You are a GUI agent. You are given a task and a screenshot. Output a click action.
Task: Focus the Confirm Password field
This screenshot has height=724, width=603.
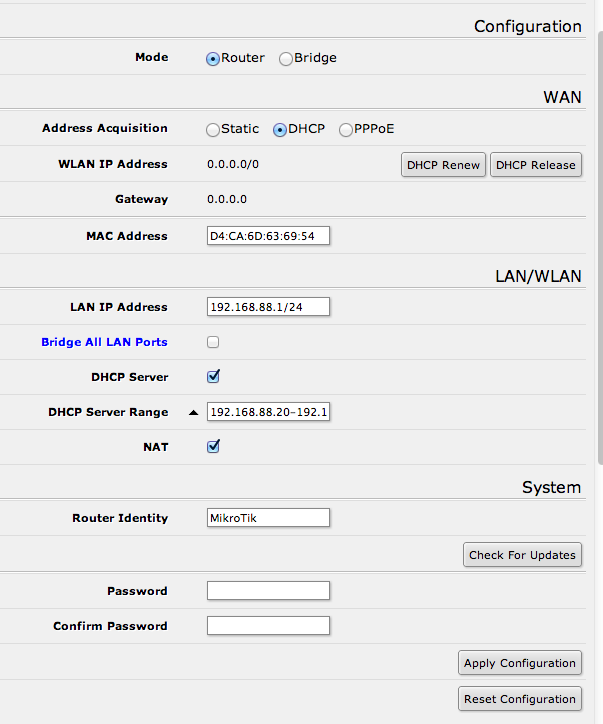[x=268, y=626]
